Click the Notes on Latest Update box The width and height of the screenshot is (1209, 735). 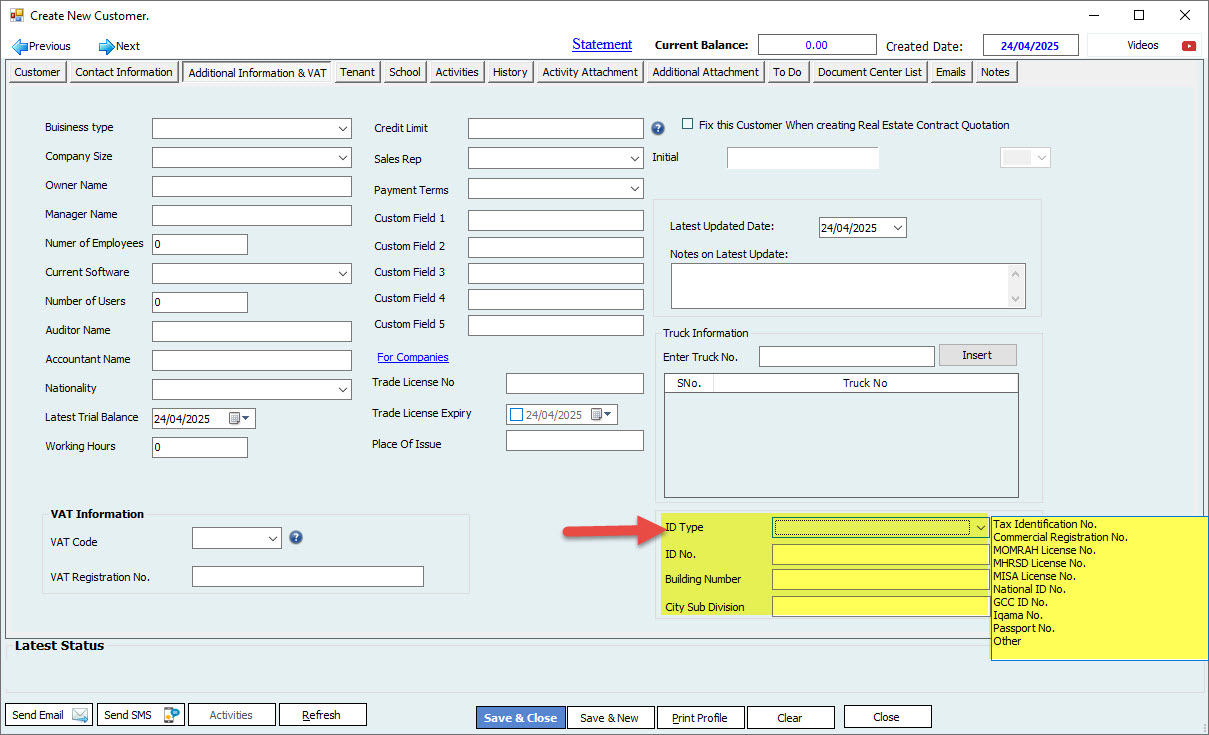coord(848,286)
